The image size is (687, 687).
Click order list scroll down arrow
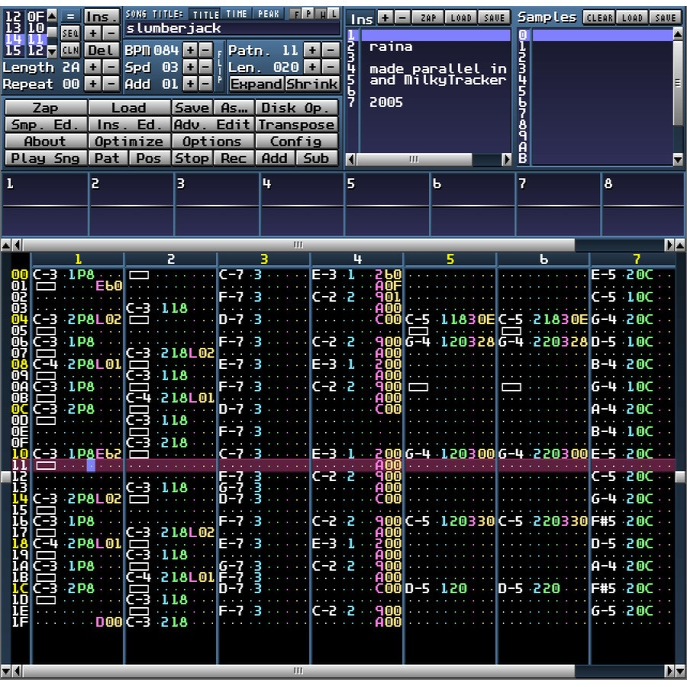point(52,52)
